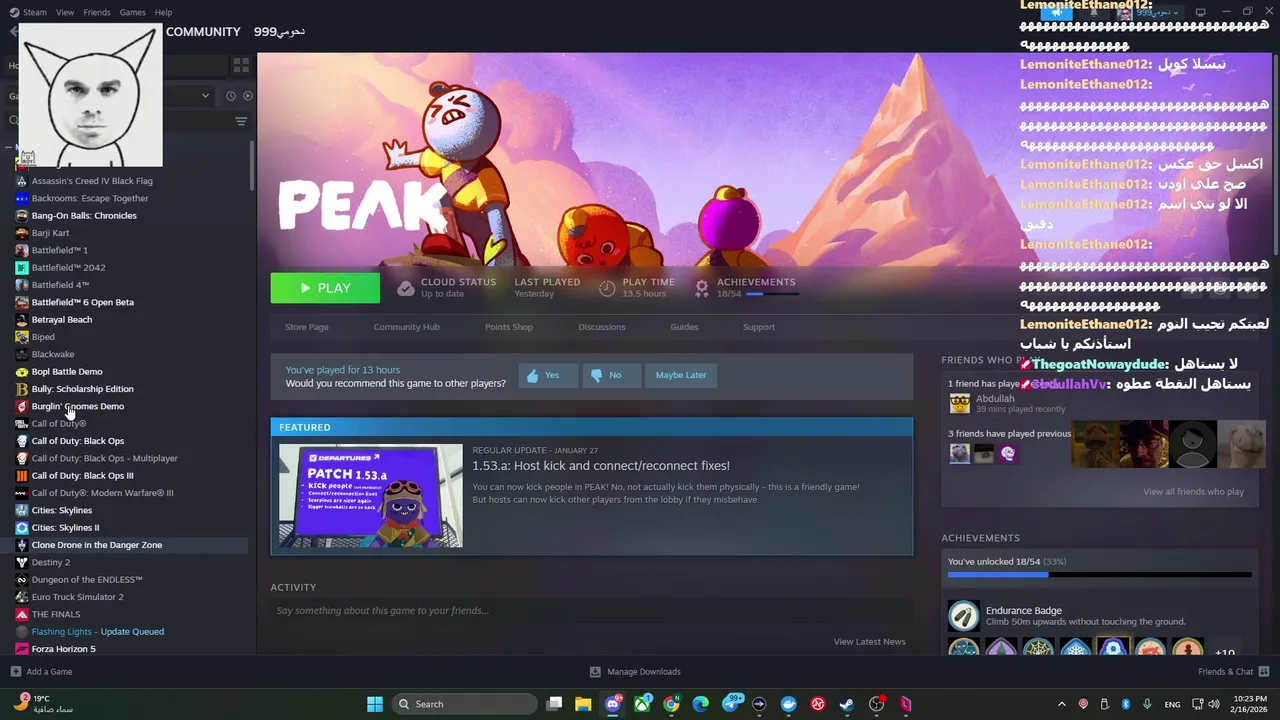Select Assassin's Creed IV Black Flag

pyautogui.click(x=92, y=181)
